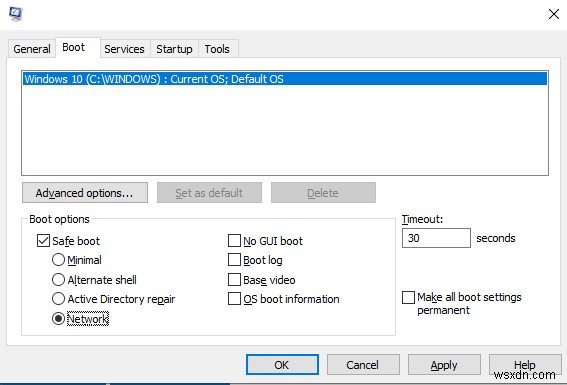Open the Tools tab

click(217, 49)
